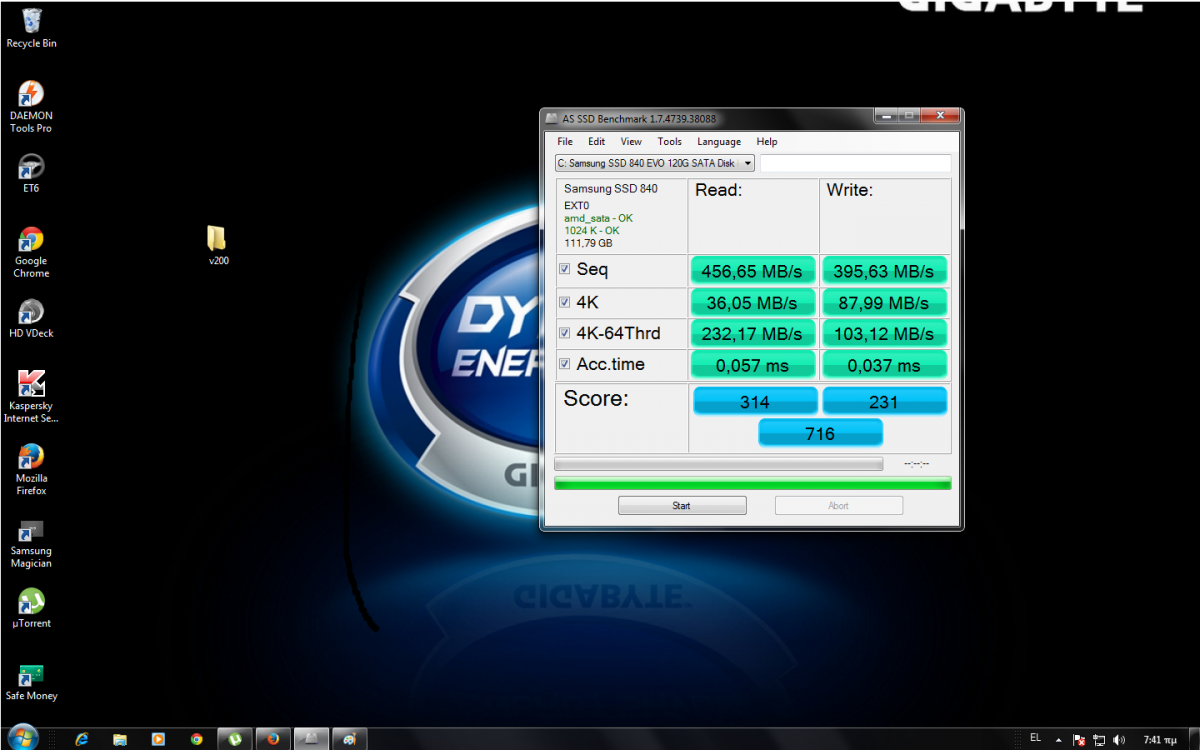Viewport: 1200px width, 750px height.
Task: Click the green overall progress bar
Action: click(753, 484)
